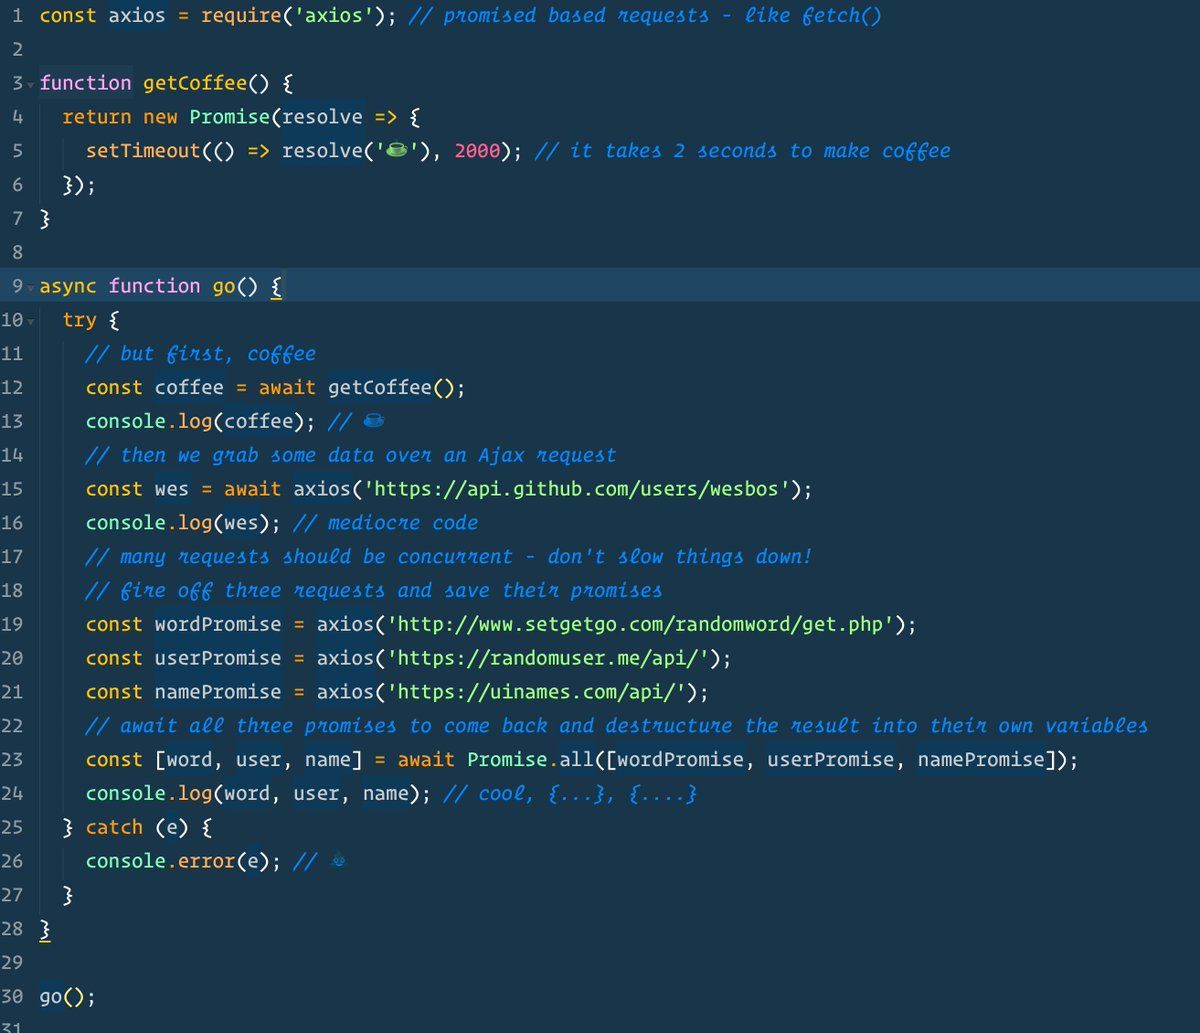Click the catch keyword
The width and height of the screenshot is (1200, 1033).
pos(113,828)
